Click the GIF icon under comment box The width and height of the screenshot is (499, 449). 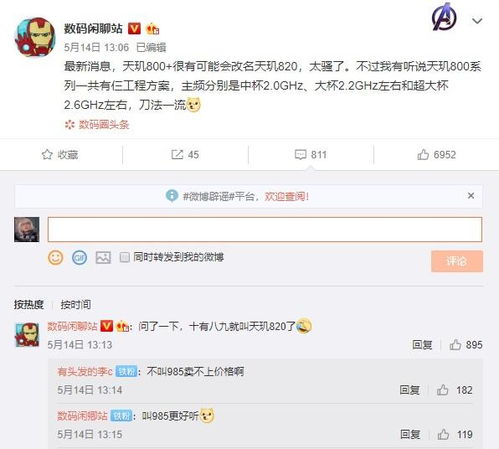(x=79, y=257)
